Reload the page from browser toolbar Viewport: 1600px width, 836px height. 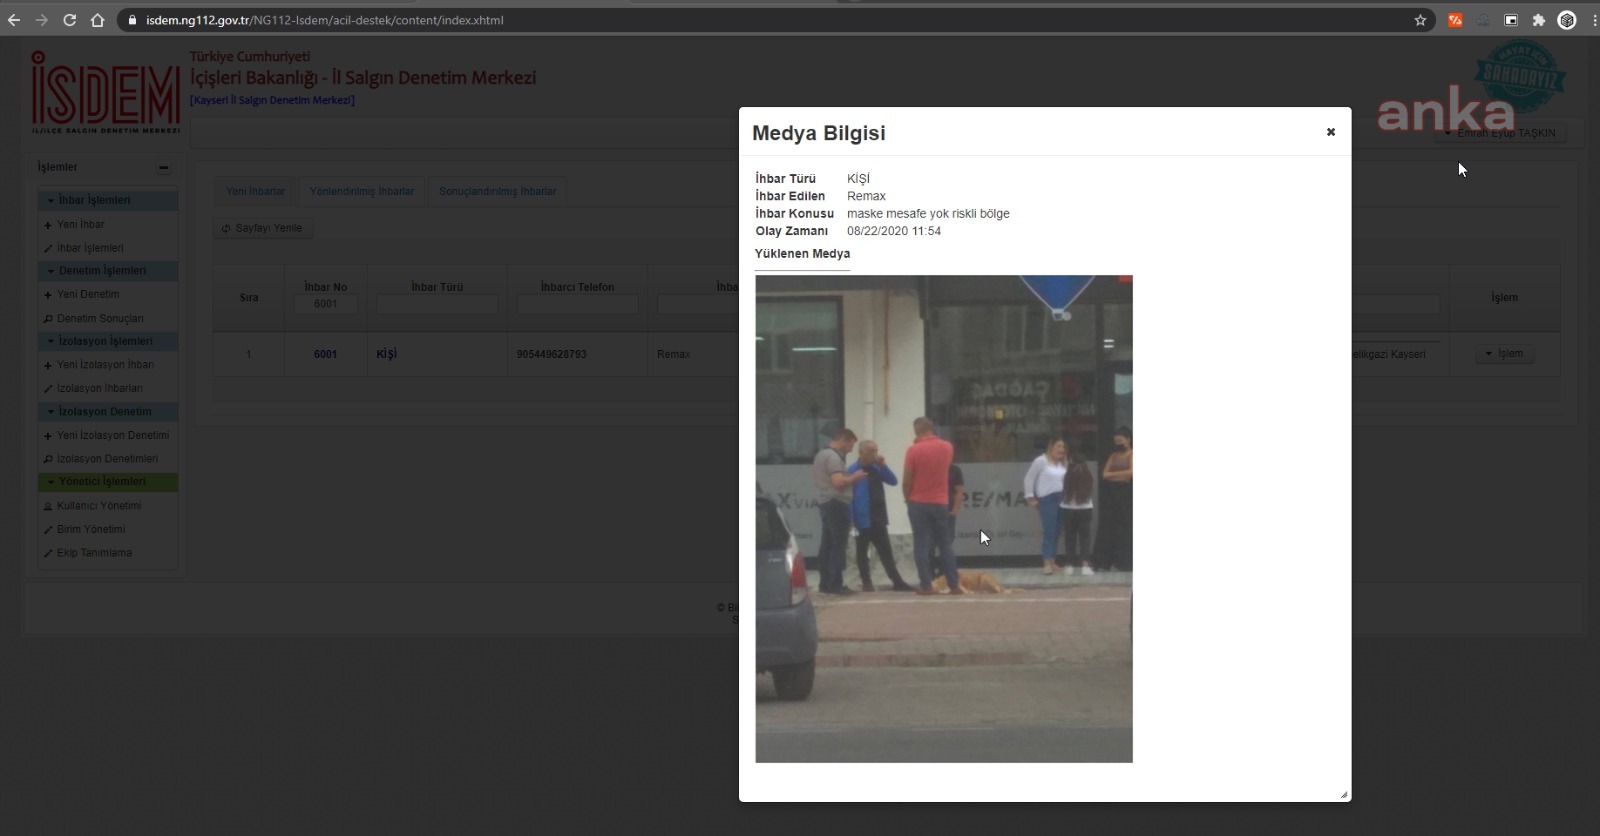click(x=70, y=20)
